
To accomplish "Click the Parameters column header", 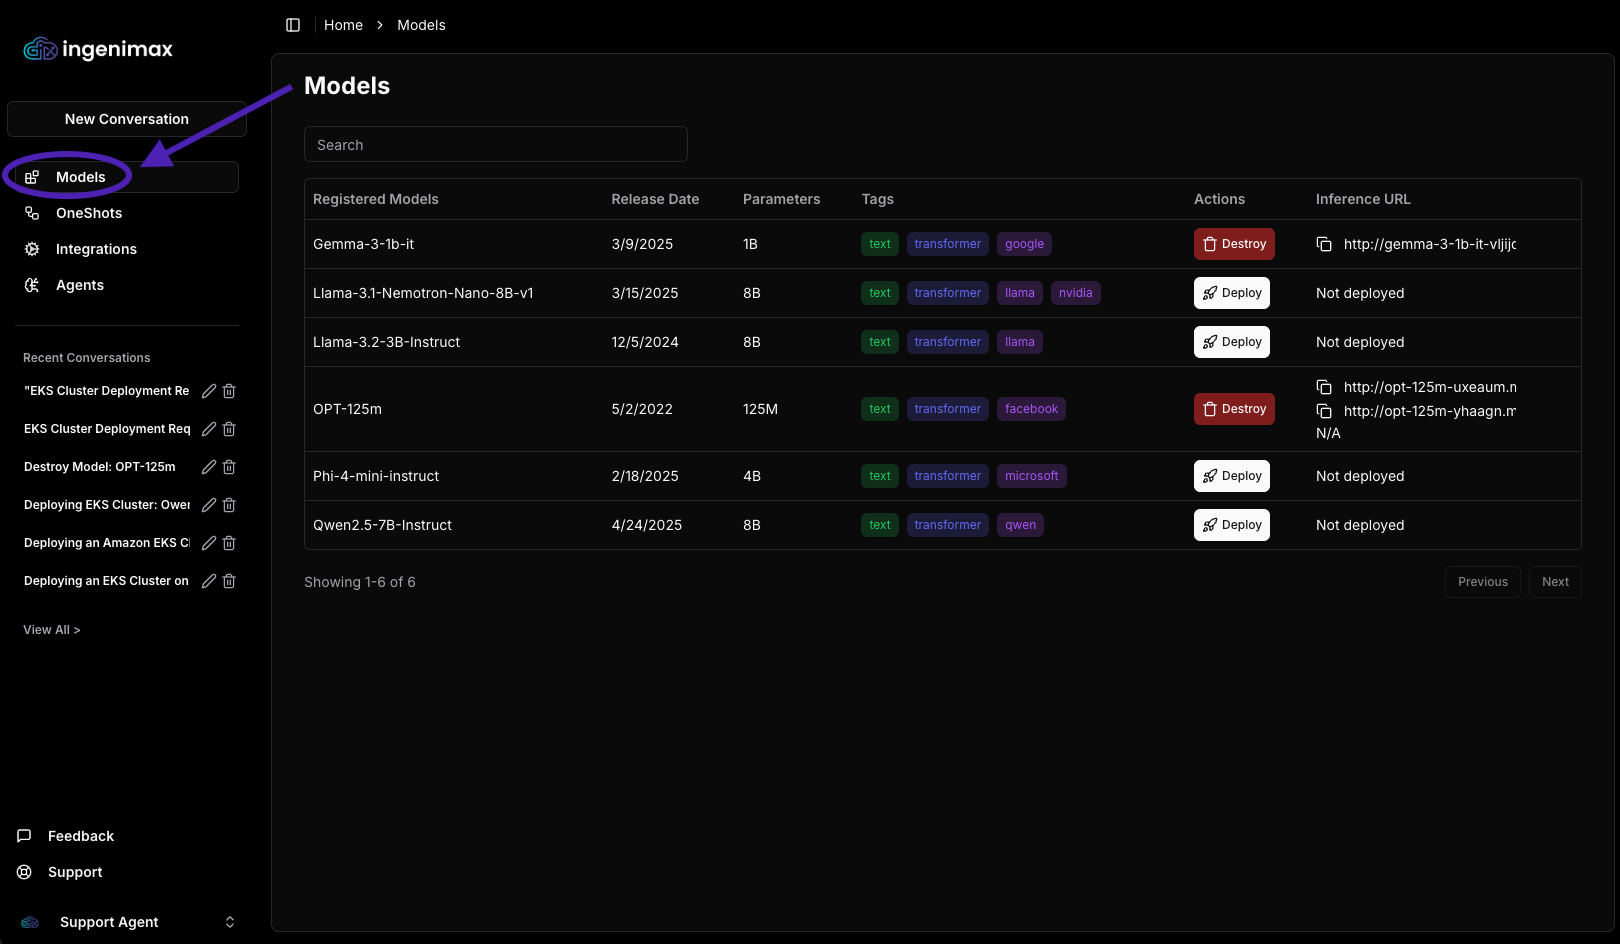I will [x=781, y=199].
